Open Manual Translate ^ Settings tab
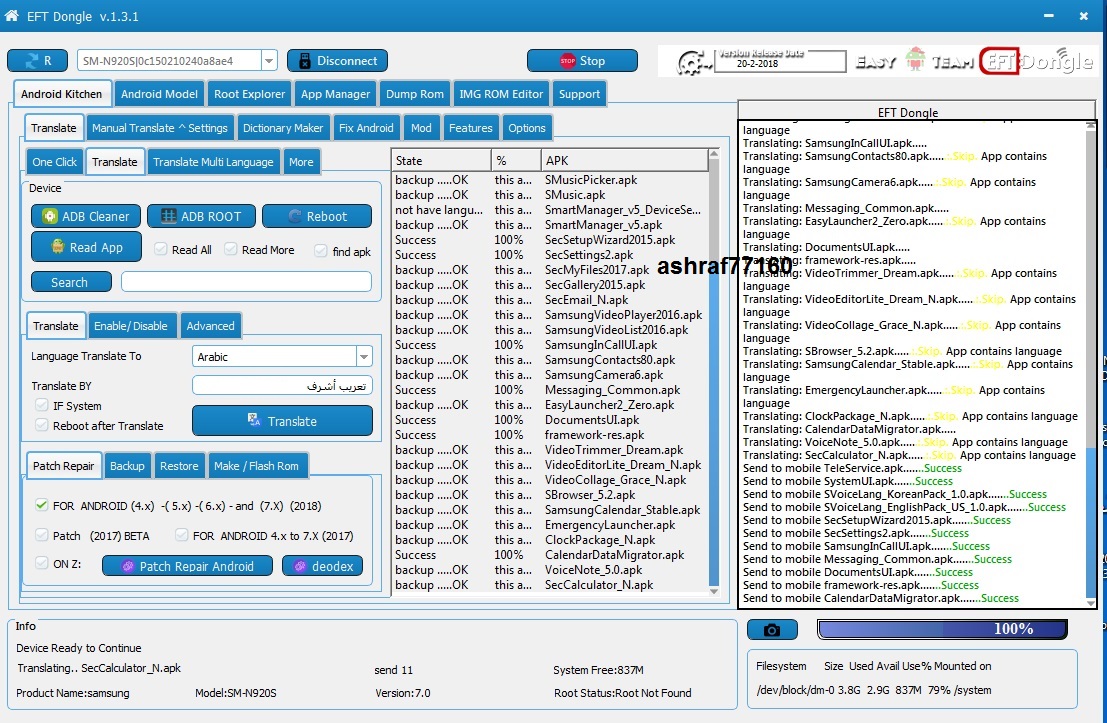This screenshot has height=723, width=1107. click(160, 128)
